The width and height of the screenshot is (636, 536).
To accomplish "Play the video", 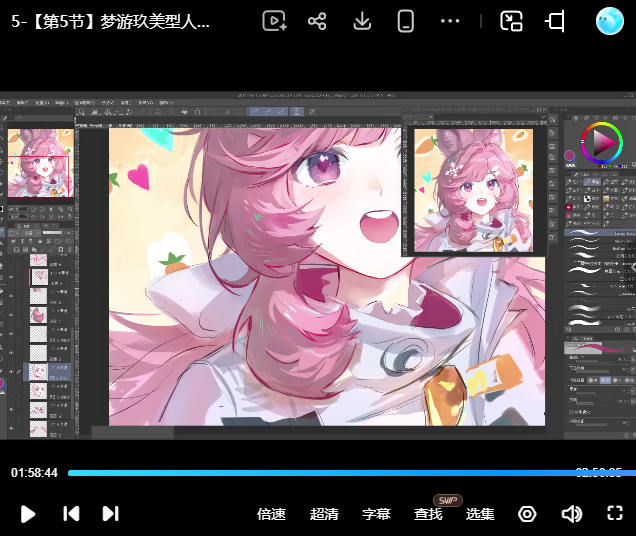I will click(28, 514).
